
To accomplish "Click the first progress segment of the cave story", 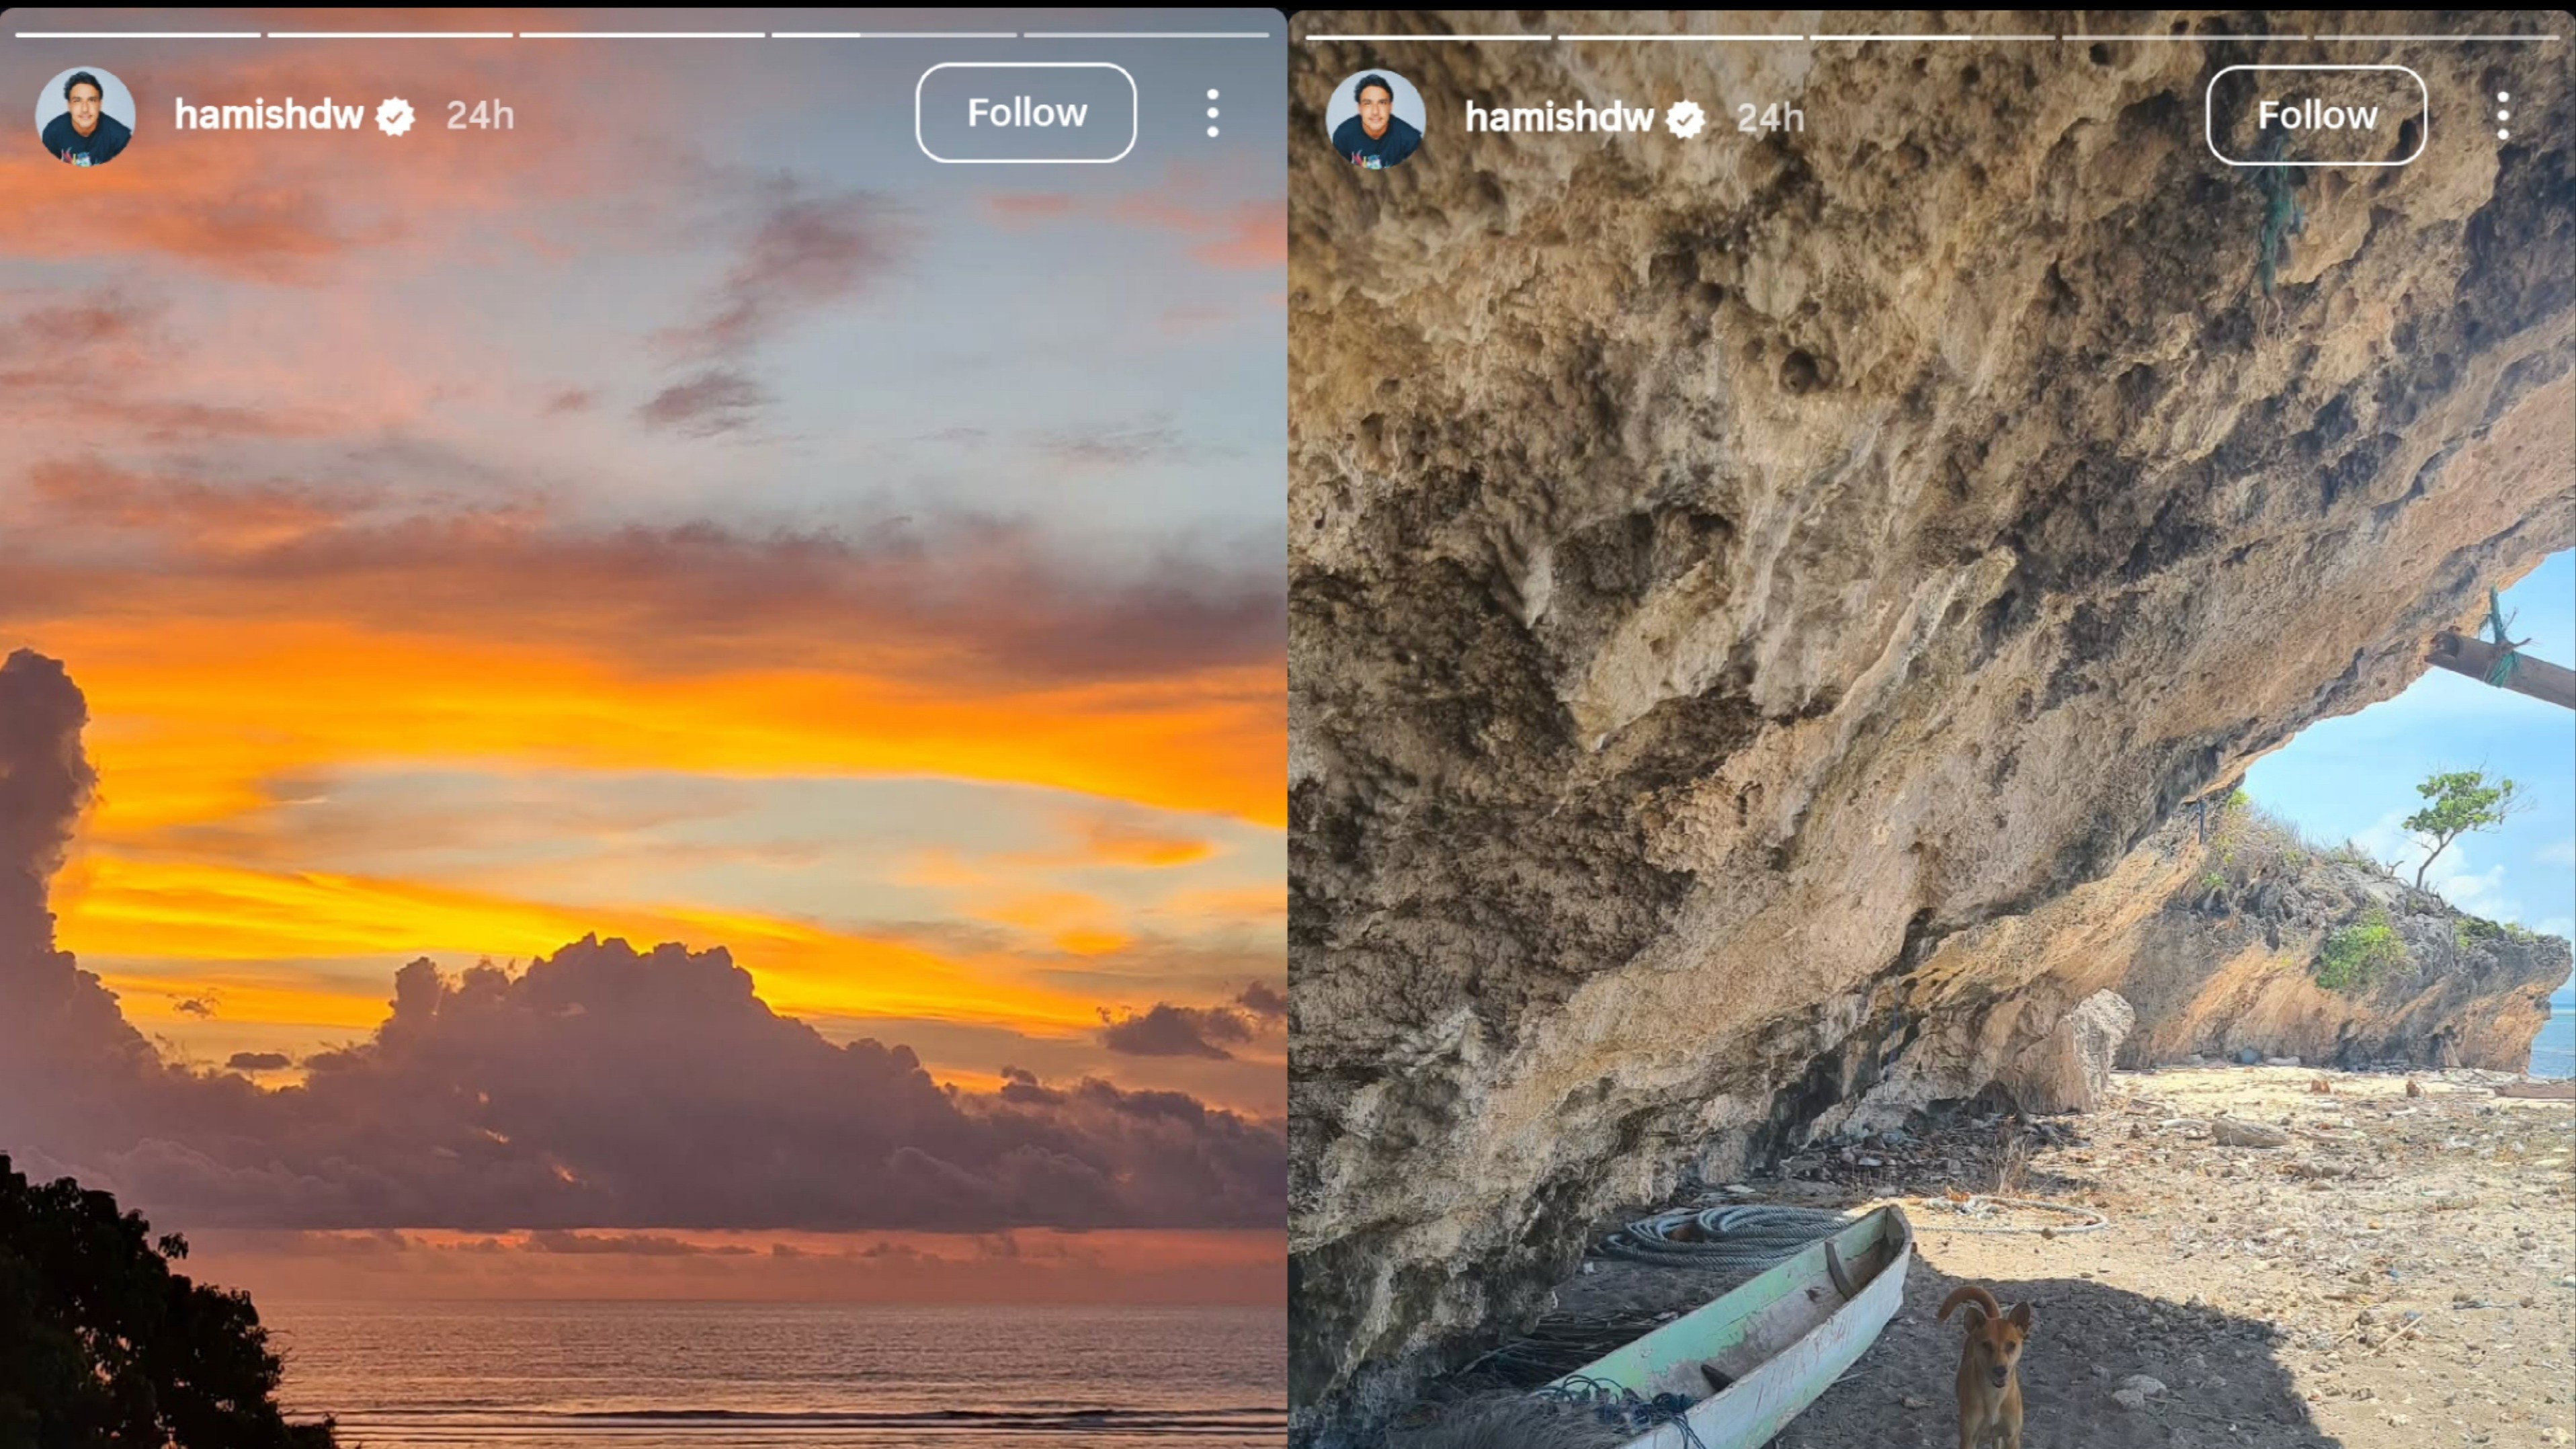I will pyautogui.click(x=1428, y=38).
